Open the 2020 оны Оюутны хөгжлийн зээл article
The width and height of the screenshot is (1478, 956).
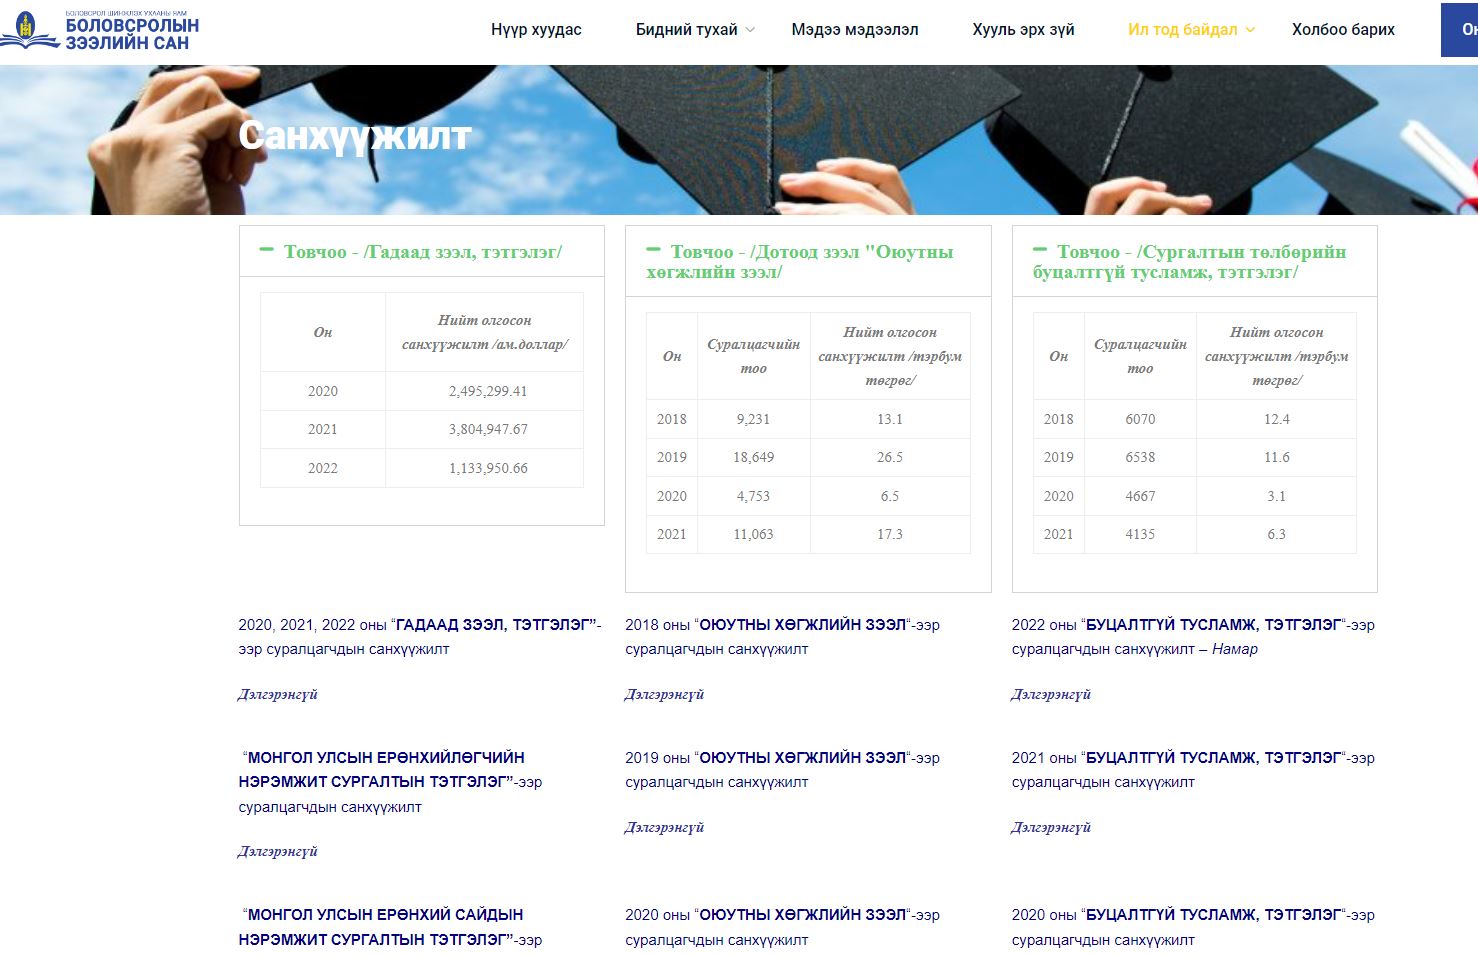click(783, 927)
